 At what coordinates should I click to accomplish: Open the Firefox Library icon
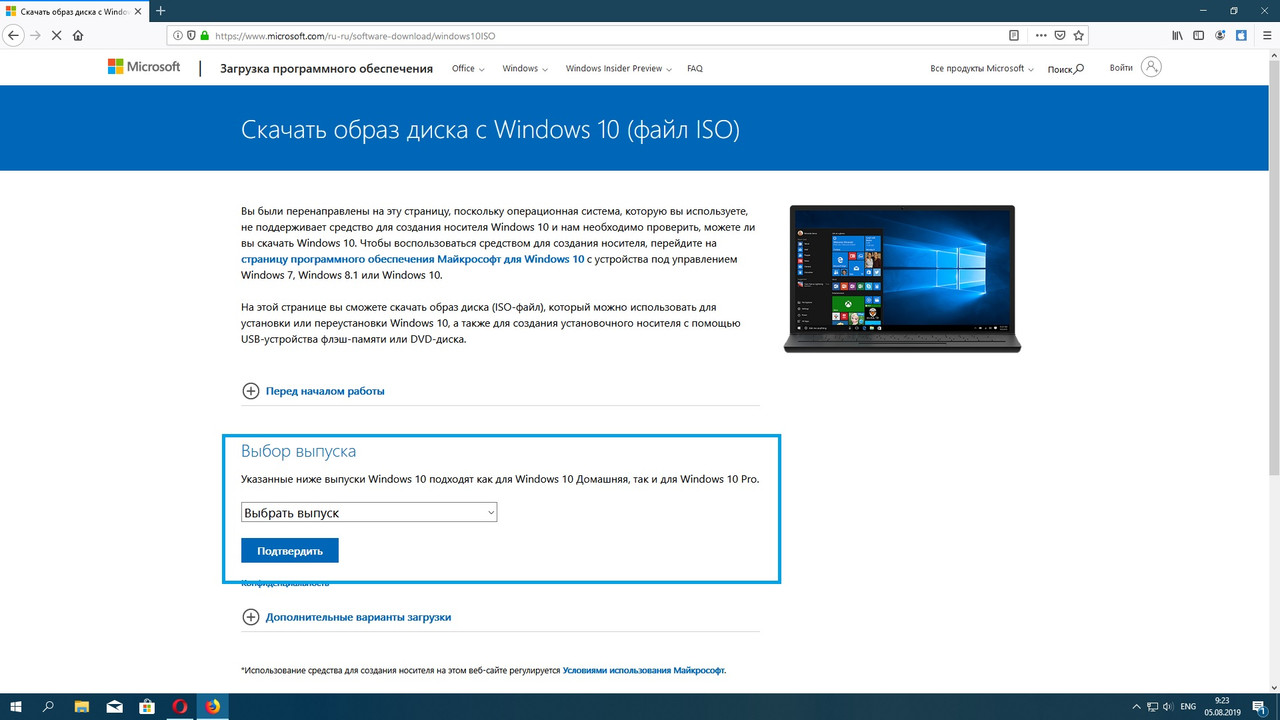[1178, 35]
